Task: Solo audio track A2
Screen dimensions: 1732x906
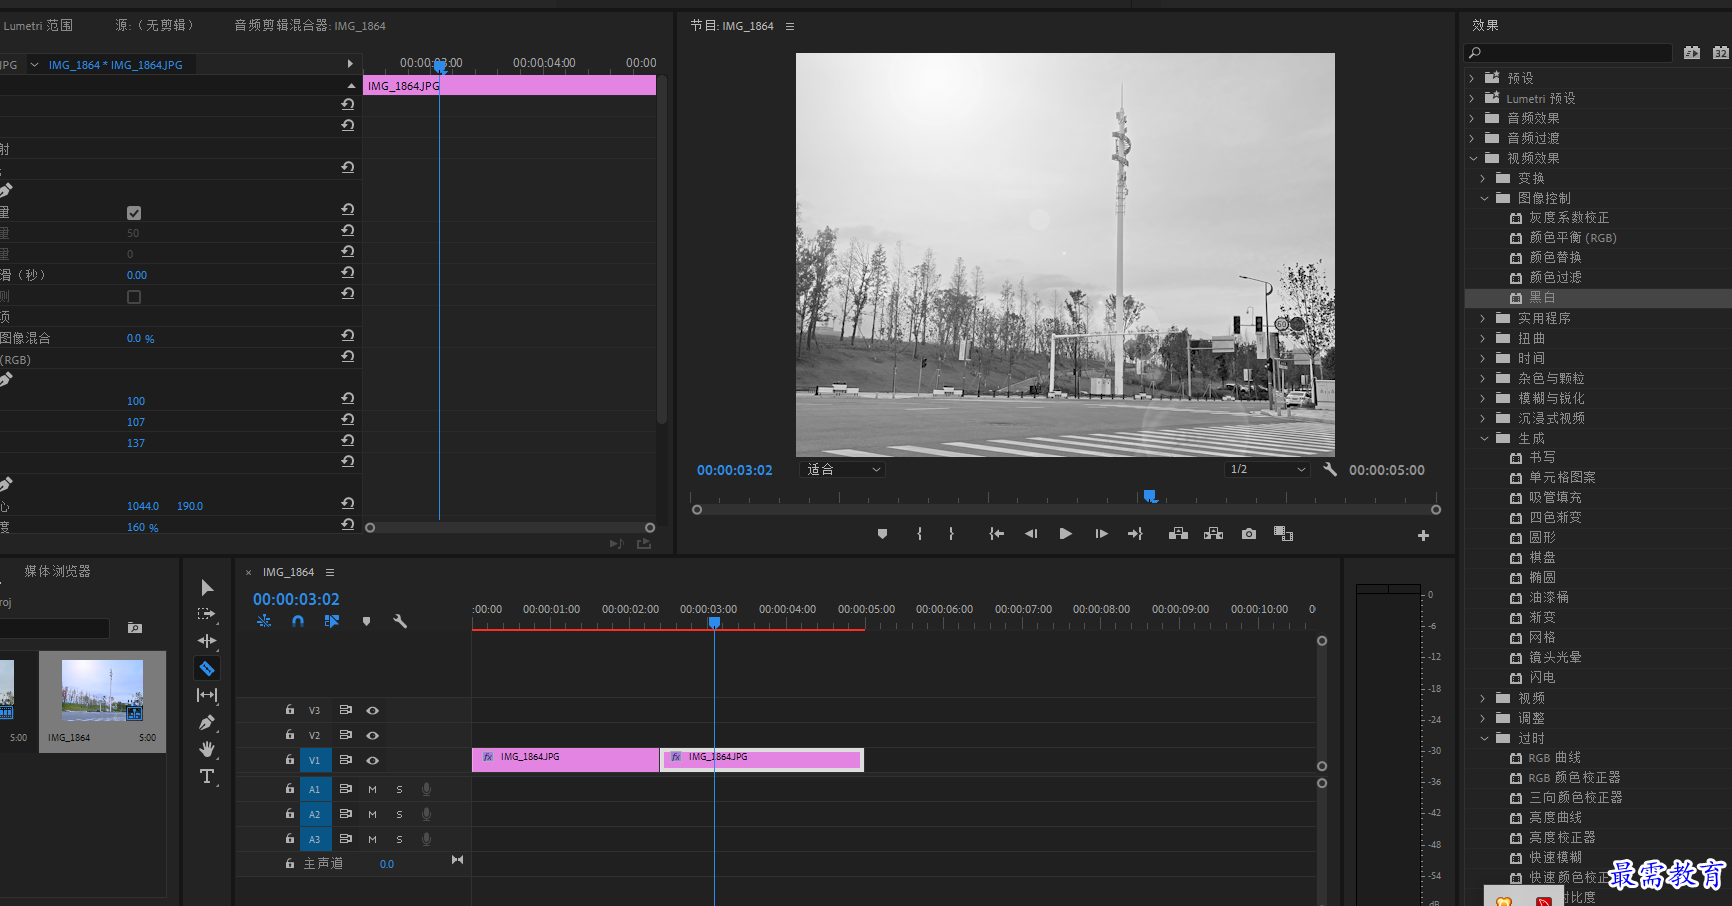Action: [399, 814]
